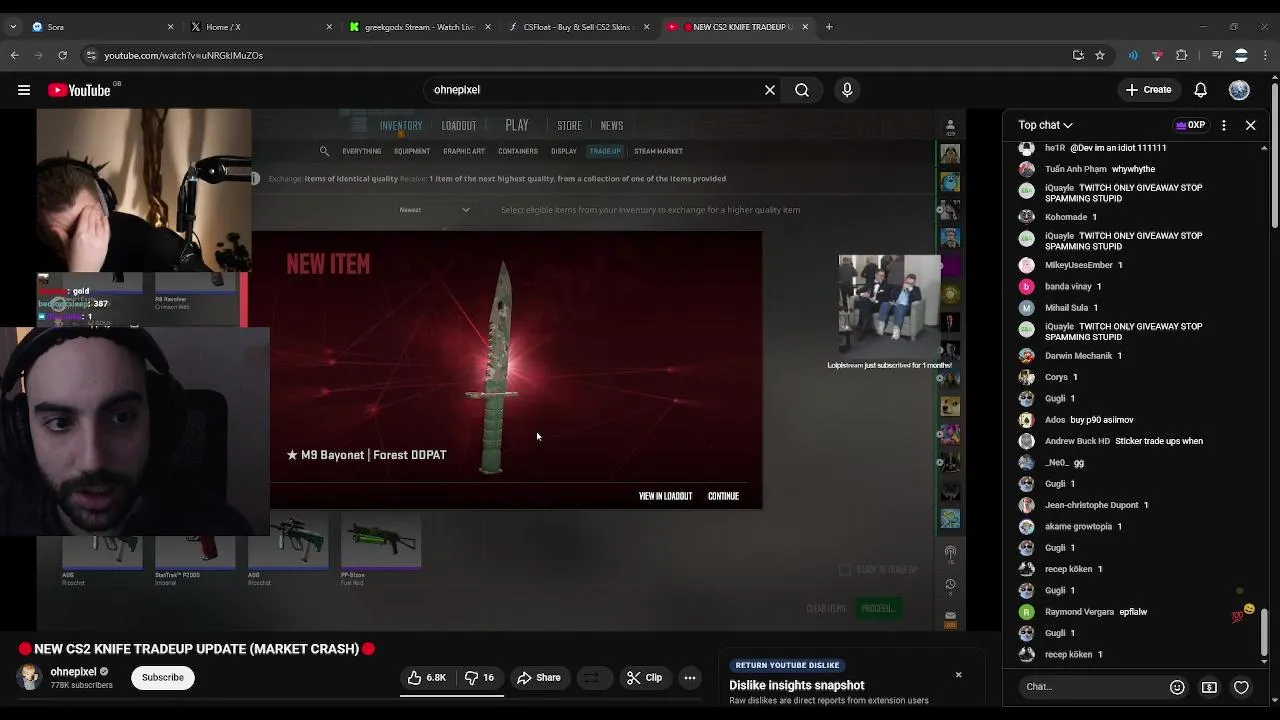Image resolution: width=1280 pixels, height=720 pixels.
Task: Open a new browser tab
Action: tap(829, 27)
